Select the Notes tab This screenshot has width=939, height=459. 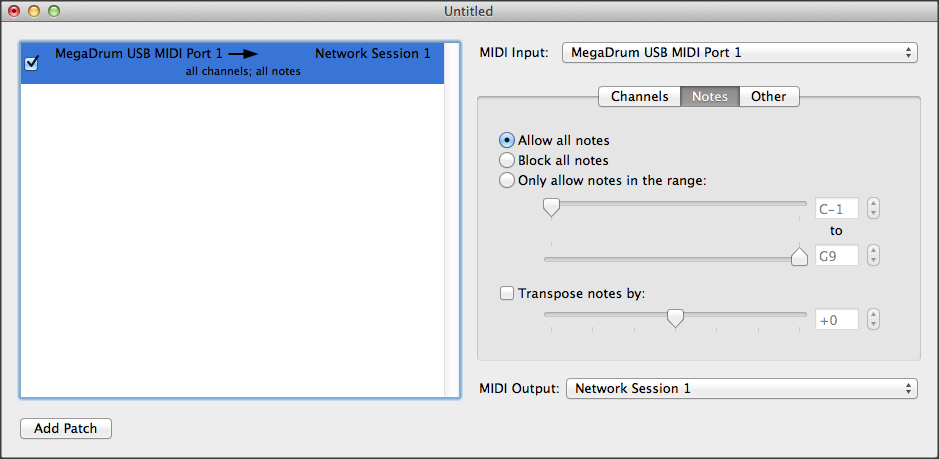(x=710, y=96)
